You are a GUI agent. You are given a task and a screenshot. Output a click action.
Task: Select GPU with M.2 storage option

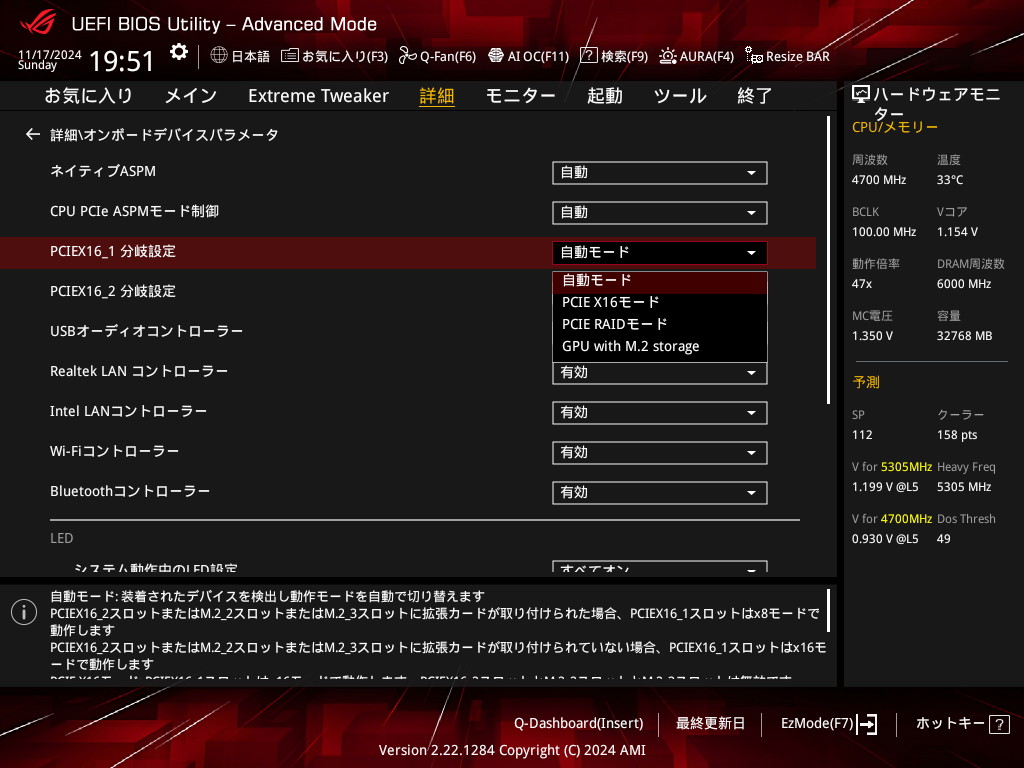pos(660,346)
